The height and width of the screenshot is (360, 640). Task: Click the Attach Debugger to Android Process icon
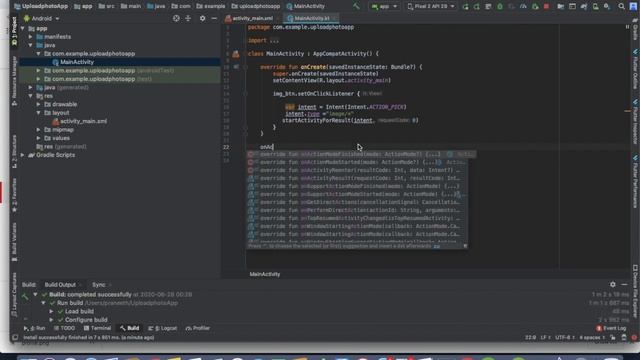(535, 7)
